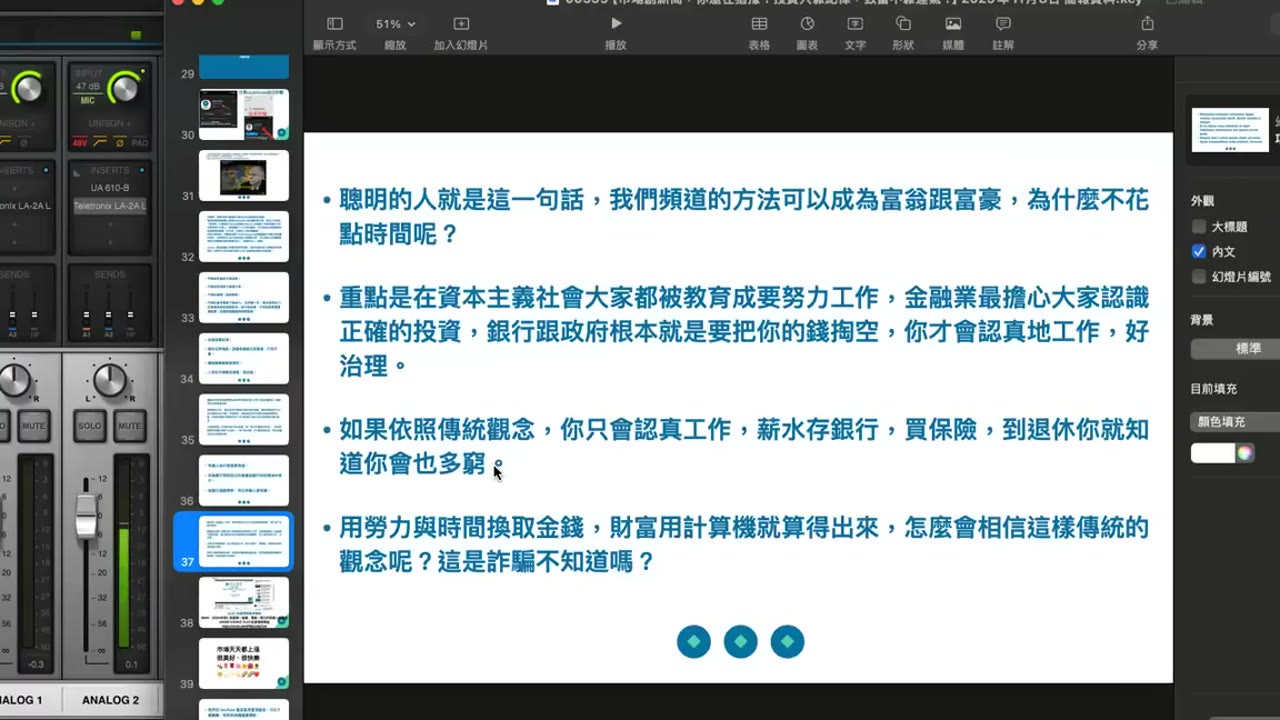Click the fill color well swatch
Screen dimensions: 1280x720
point(1213,453)
